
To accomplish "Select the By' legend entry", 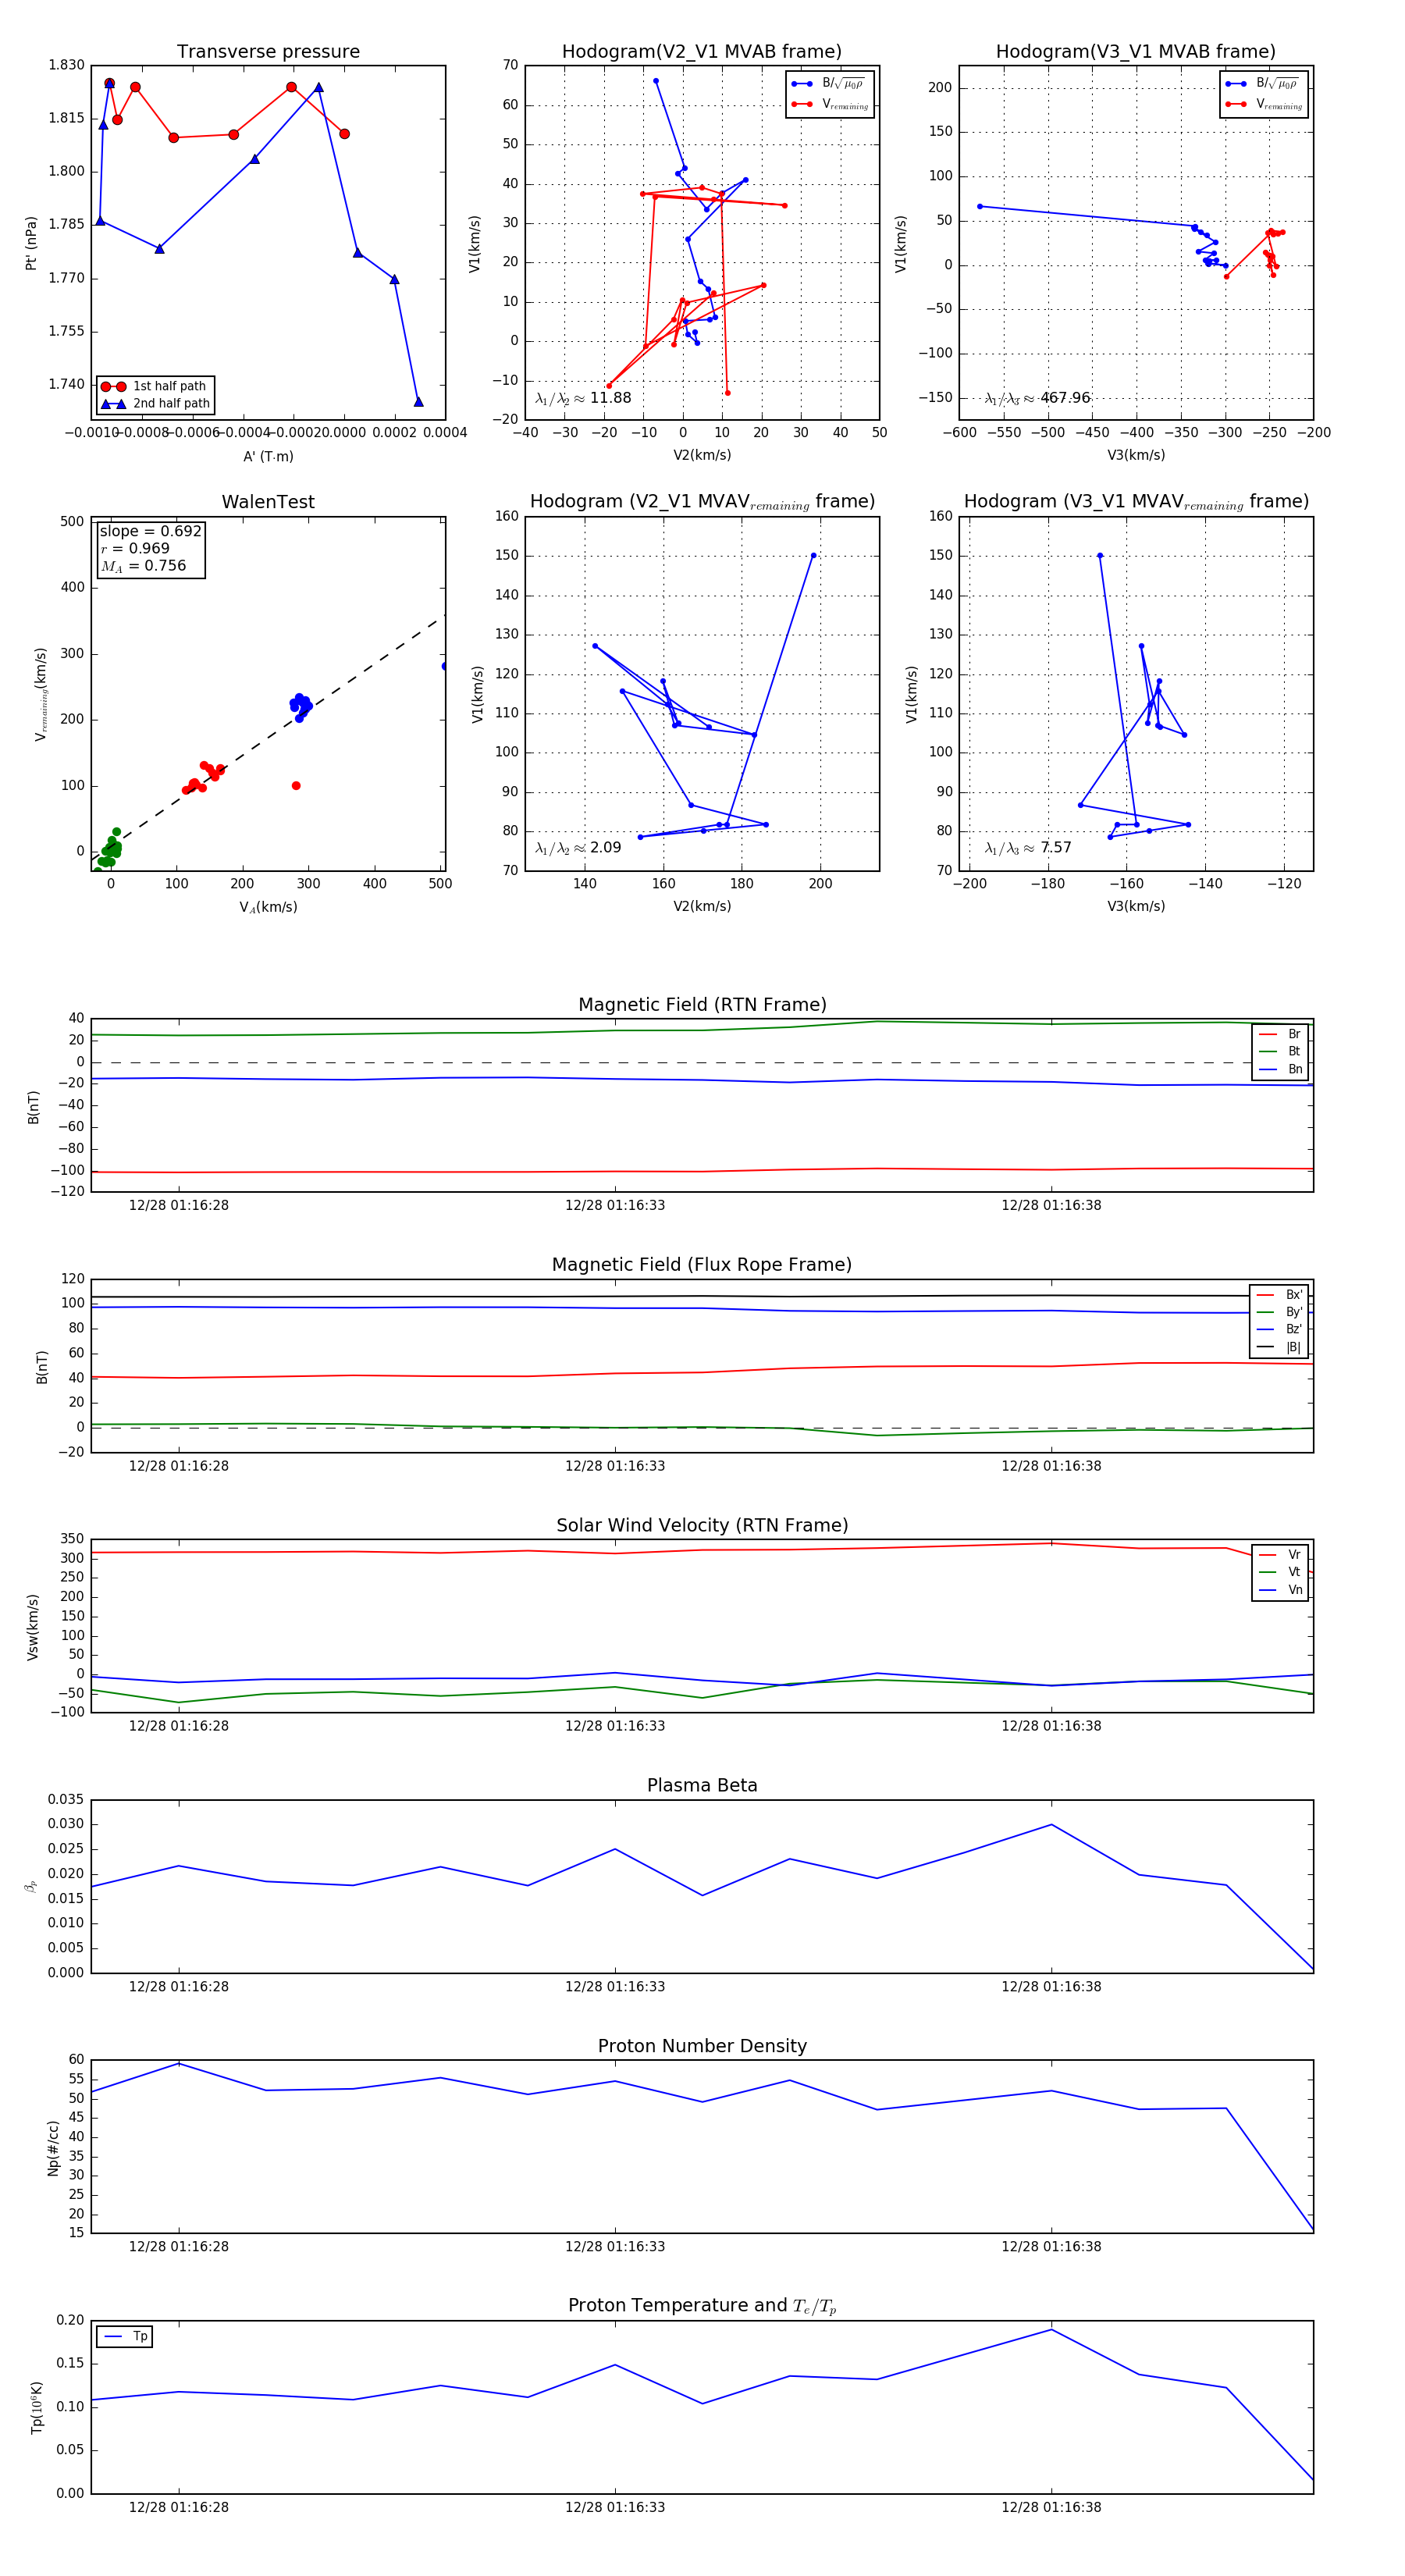I will pos(1280,1312).
